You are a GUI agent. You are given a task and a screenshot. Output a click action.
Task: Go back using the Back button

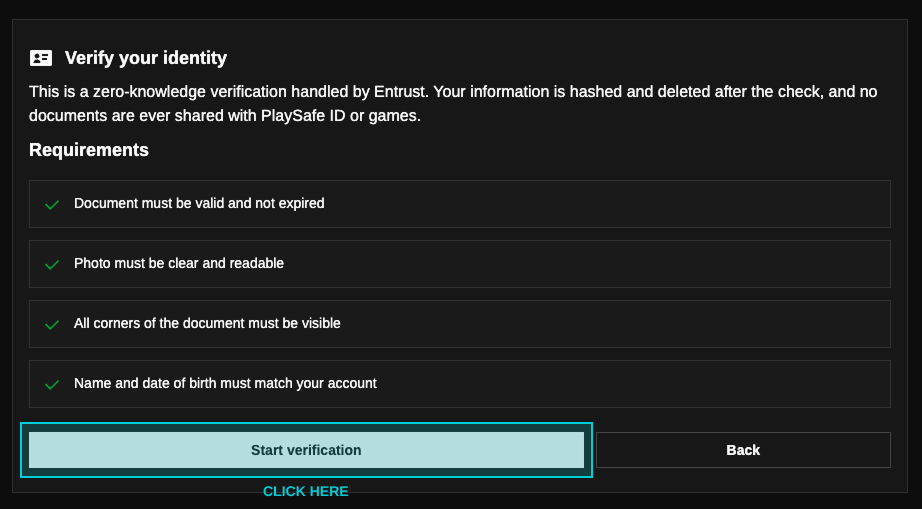coord(743,450)
